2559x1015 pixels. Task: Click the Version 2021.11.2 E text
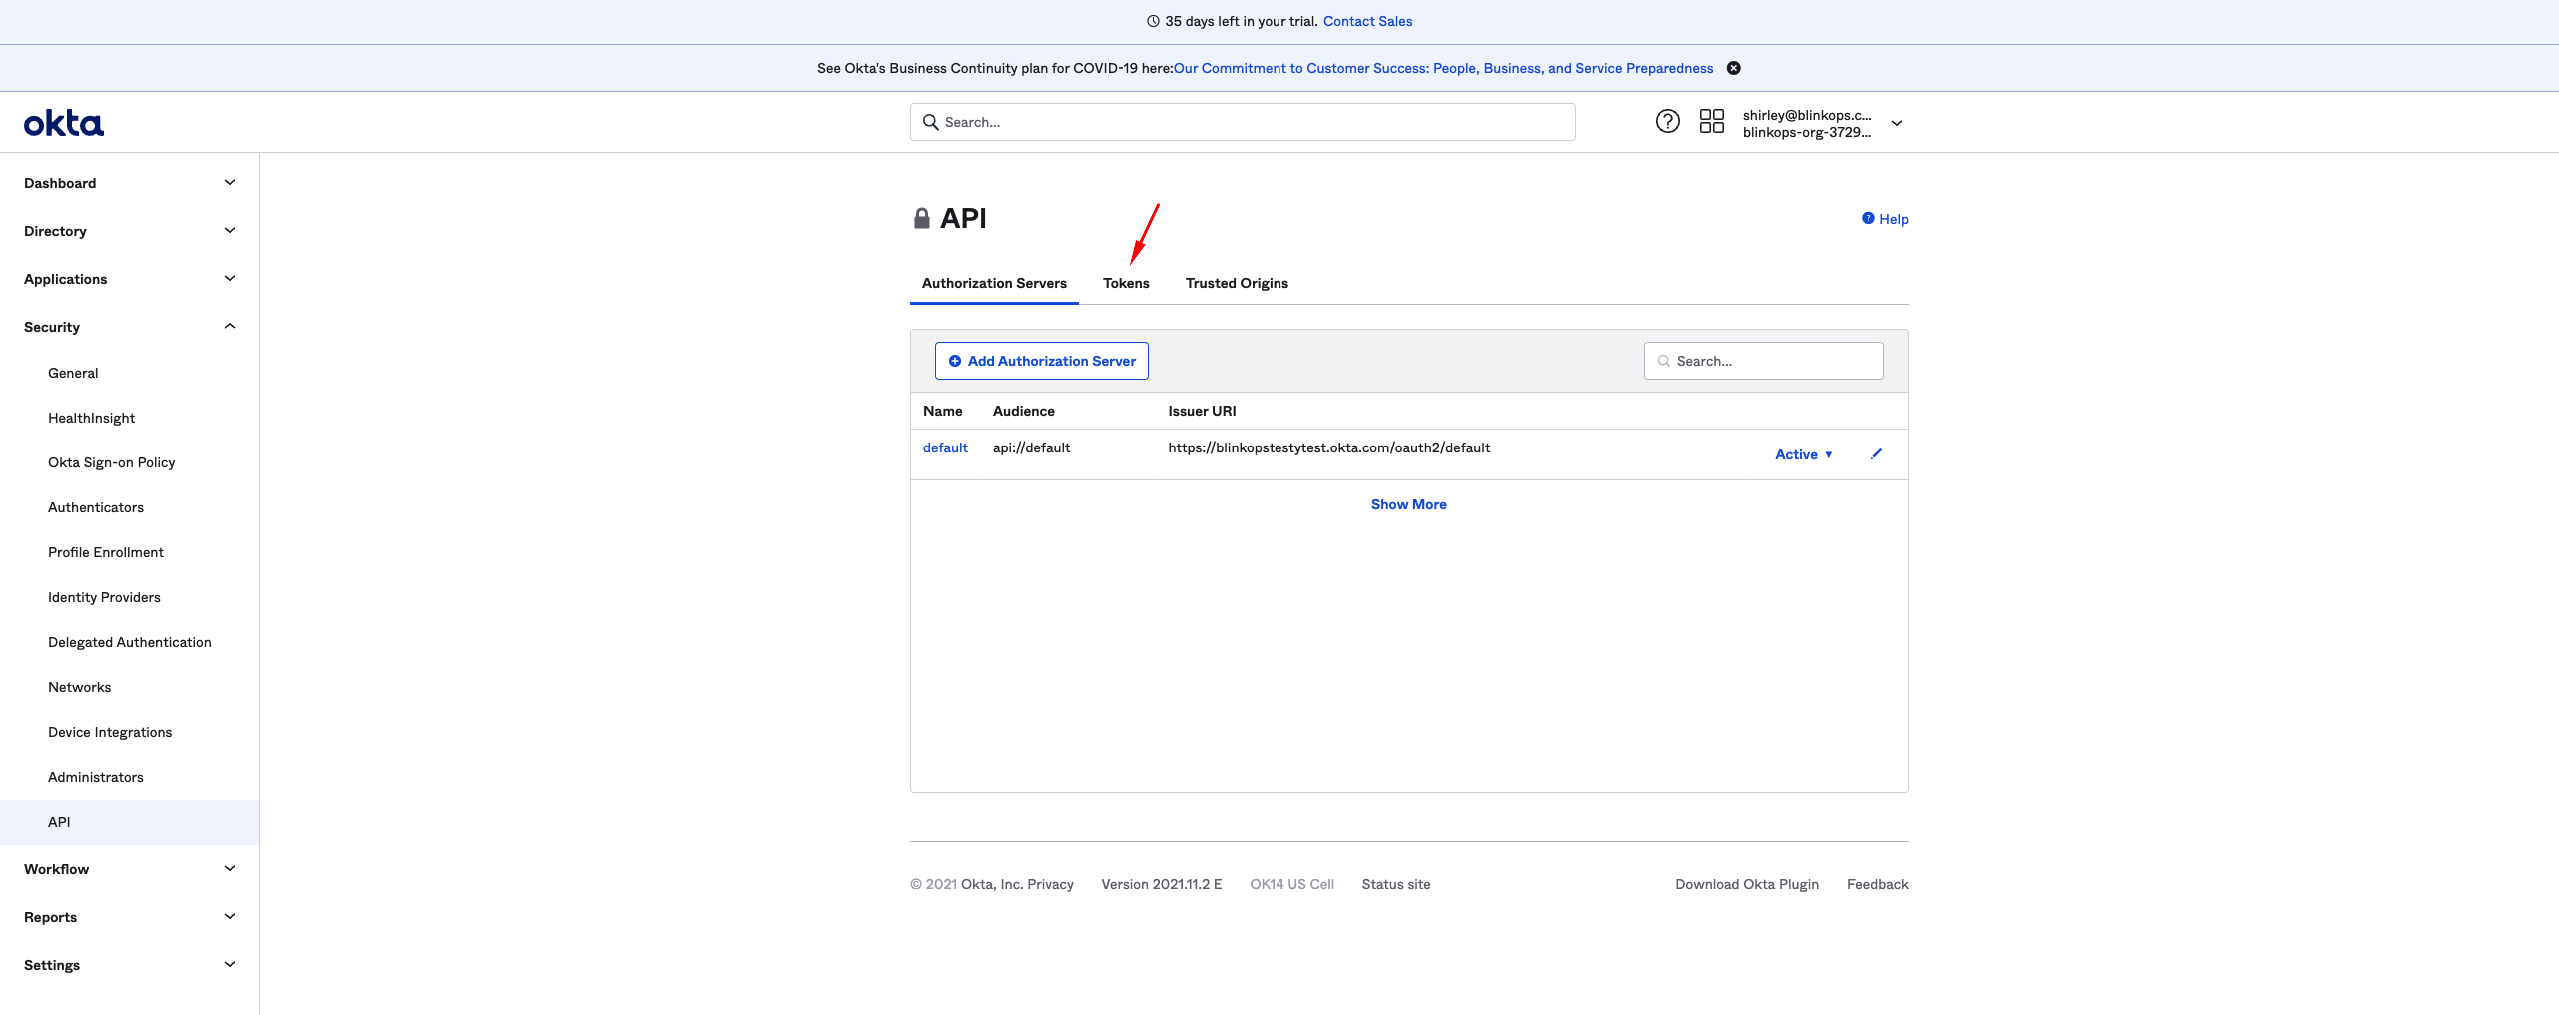[1161, 884]
